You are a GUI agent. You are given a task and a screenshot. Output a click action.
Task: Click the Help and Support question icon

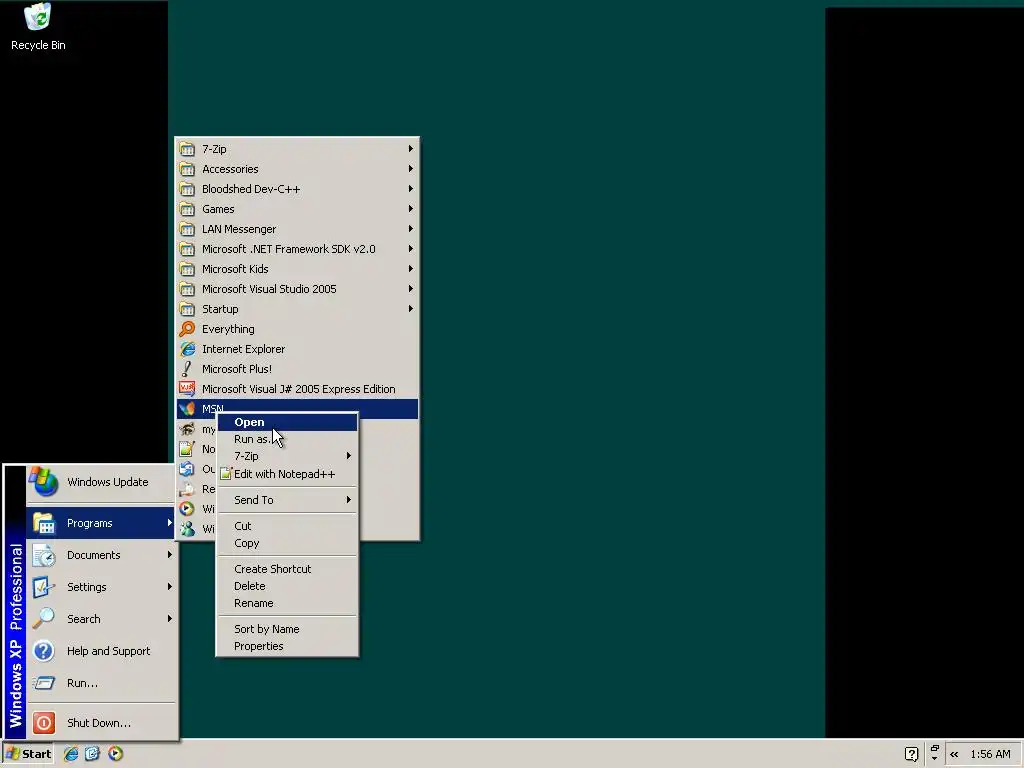pyautogui.click(x=44, y=651)
